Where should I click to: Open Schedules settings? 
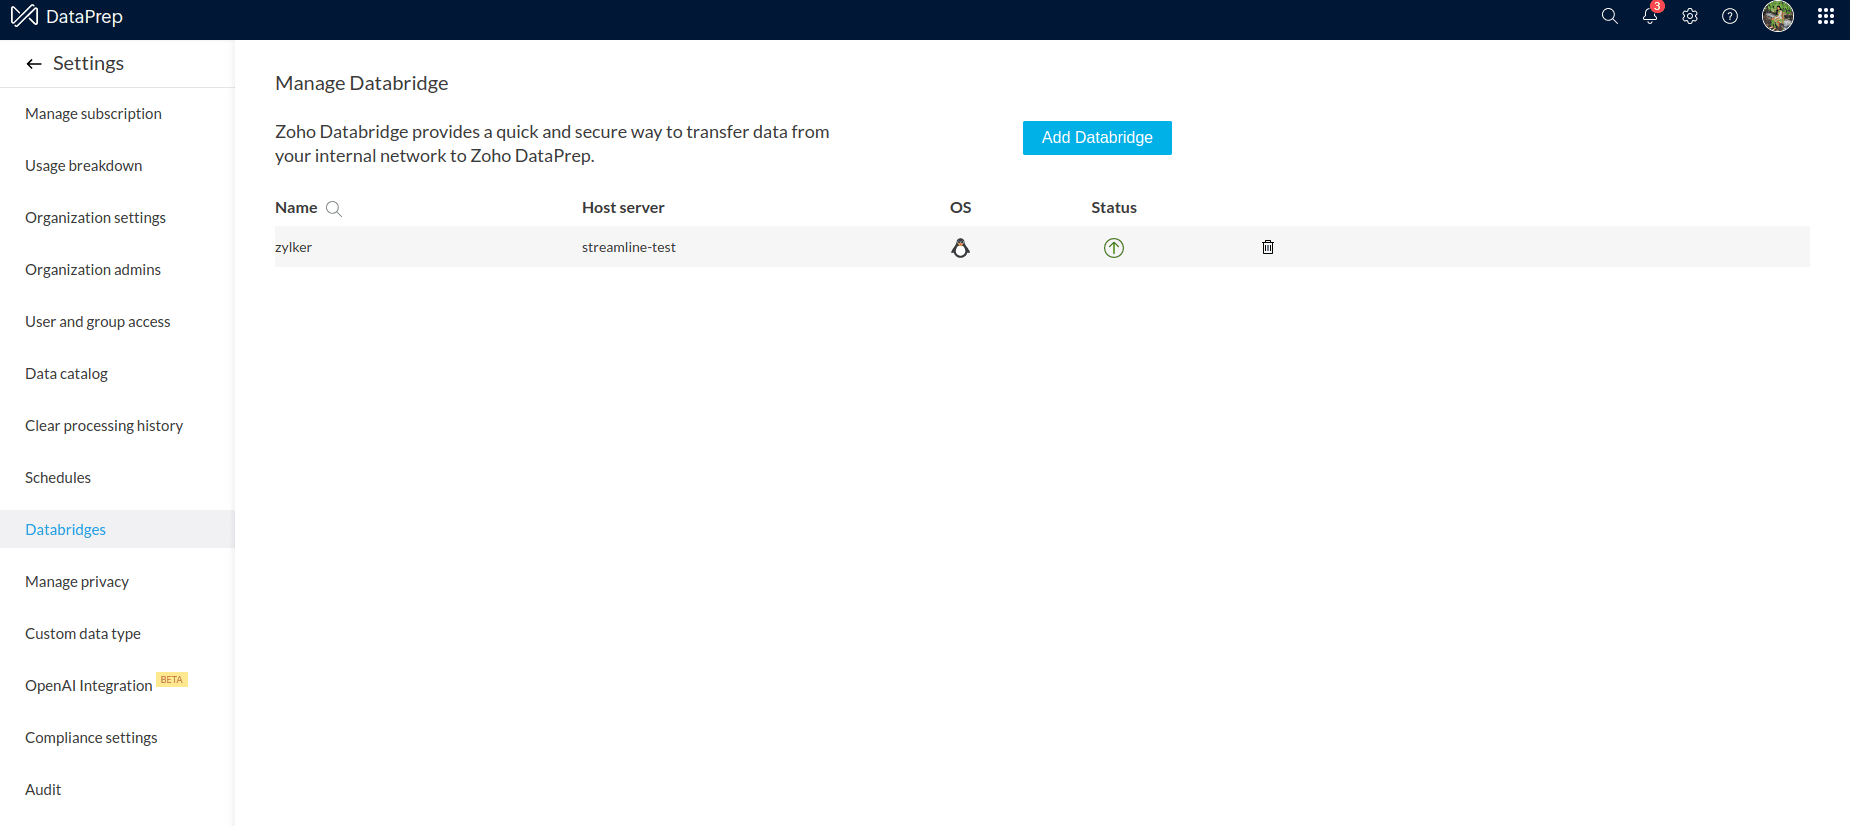[x=58, y=478]
